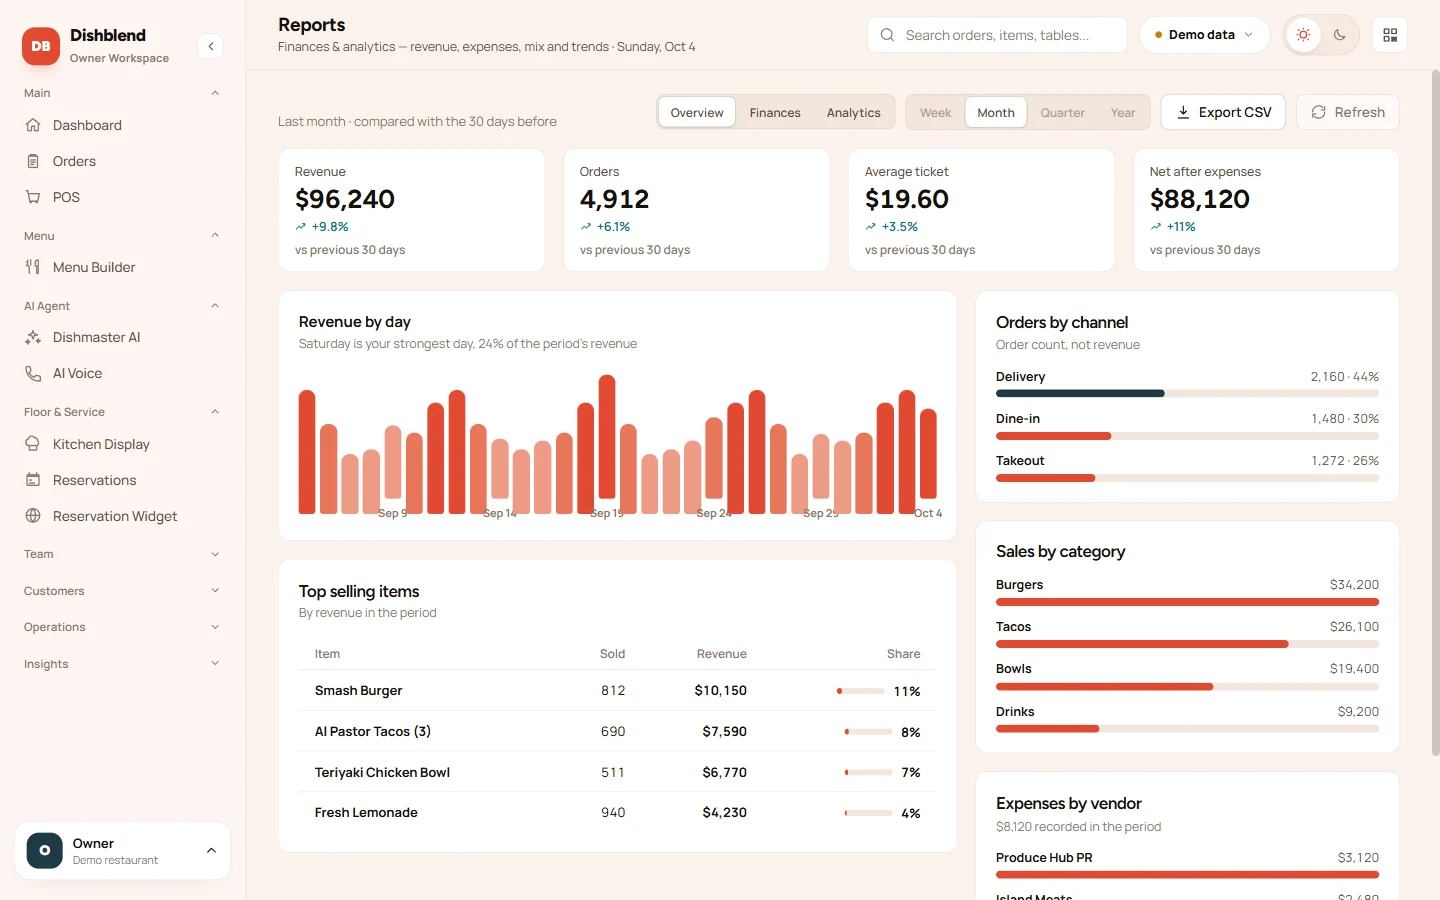1440x900 pixels.
Task: Open the Orders sidebar link
Action: pyautogui.click(x=122, y=161)
